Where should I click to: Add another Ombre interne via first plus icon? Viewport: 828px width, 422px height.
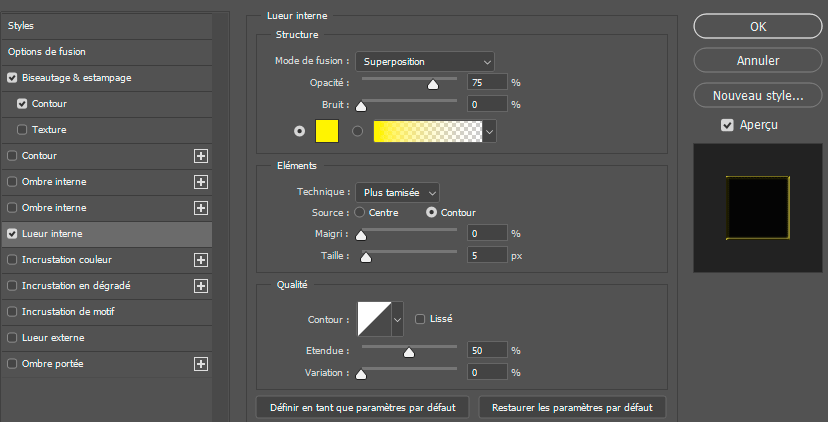pos(200,182)
